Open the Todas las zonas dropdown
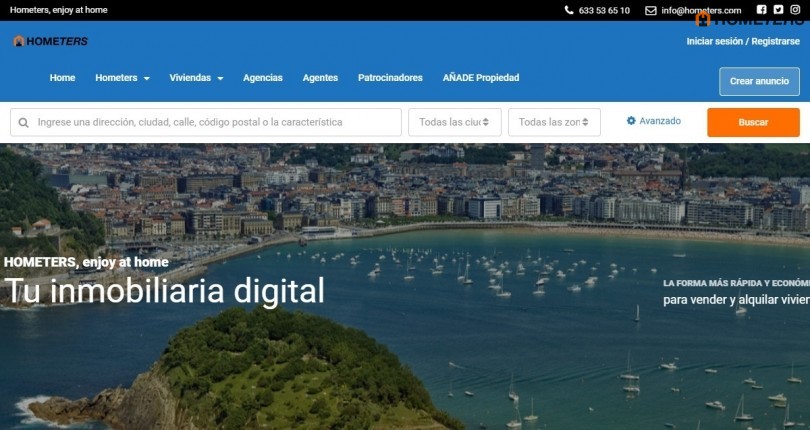Image resolution: width=810 pixels, height=430 pixels. (554, 122)
